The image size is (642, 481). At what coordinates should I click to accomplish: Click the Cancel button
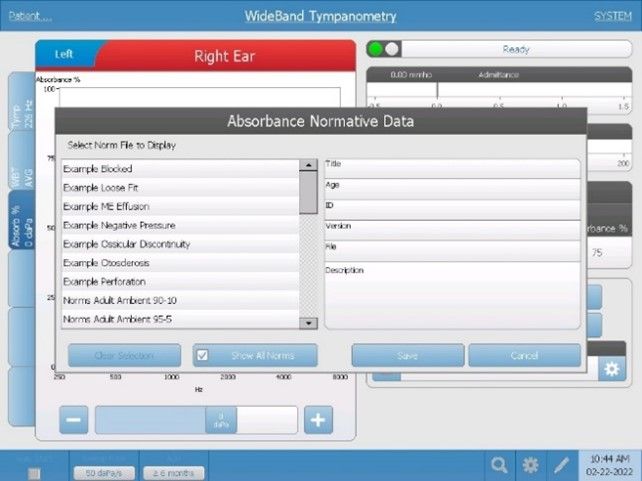click(x=524, y=355)
